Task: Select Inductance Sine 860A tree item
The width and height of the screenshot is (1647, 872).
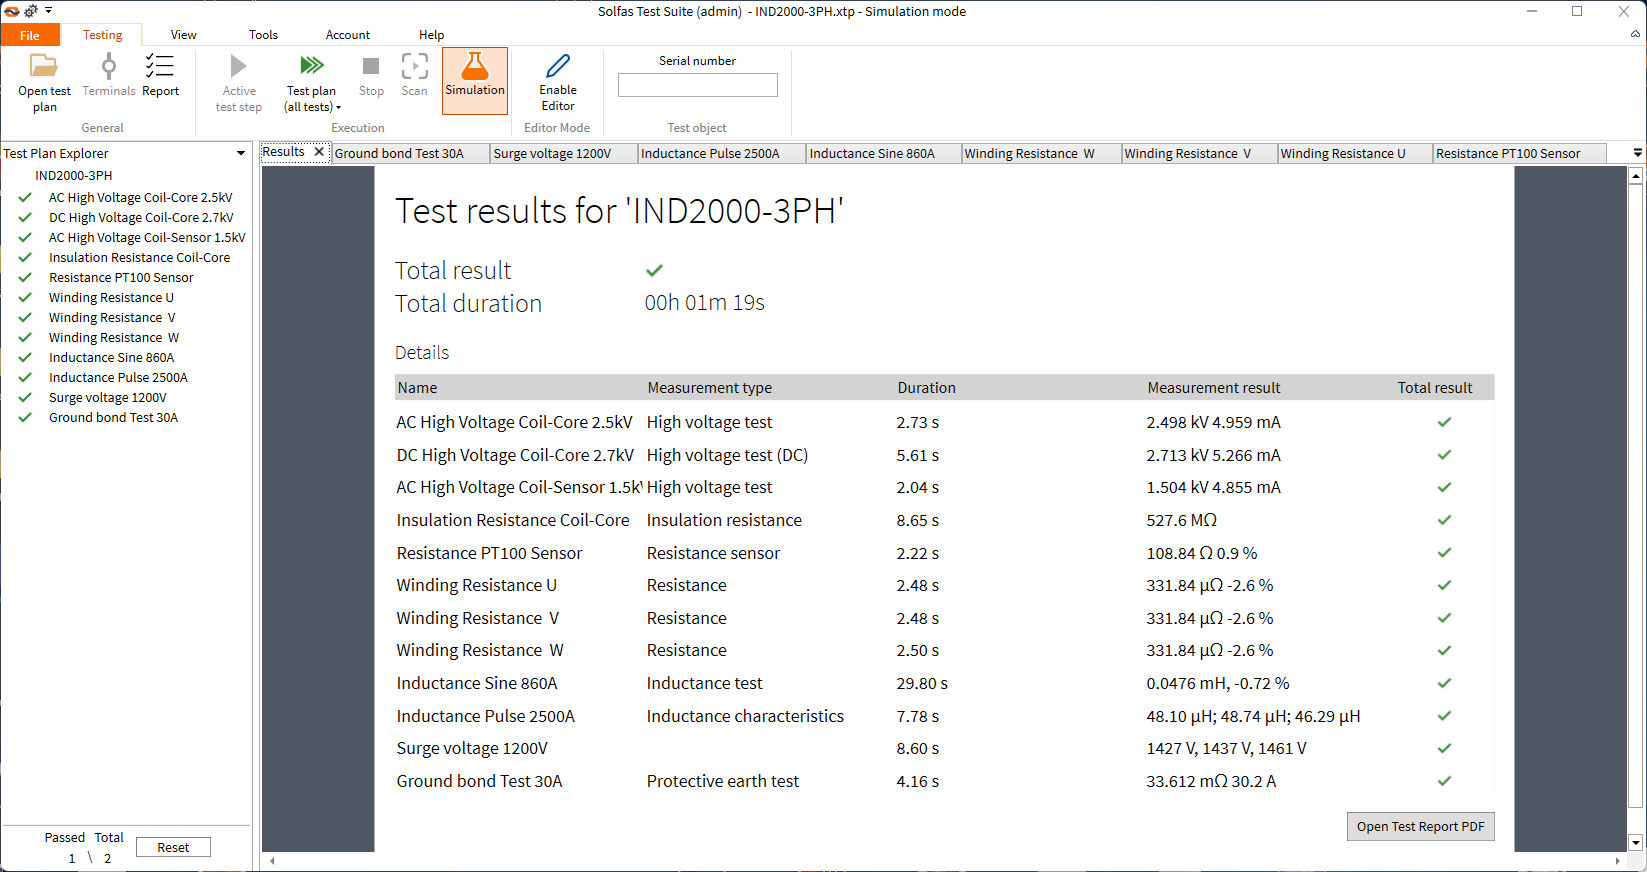Action: [111, 357]
